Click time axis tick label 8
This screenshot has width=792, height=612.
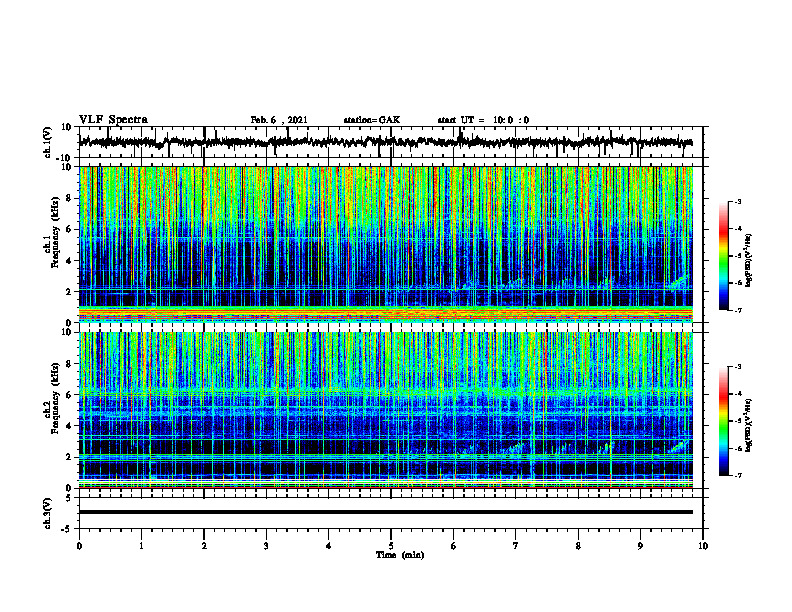tap(578, 546)
